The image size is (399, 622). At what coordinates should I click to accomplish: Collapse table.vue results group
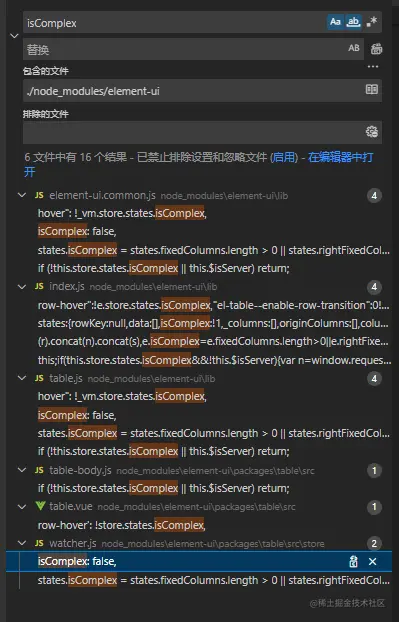pos(22,507)
